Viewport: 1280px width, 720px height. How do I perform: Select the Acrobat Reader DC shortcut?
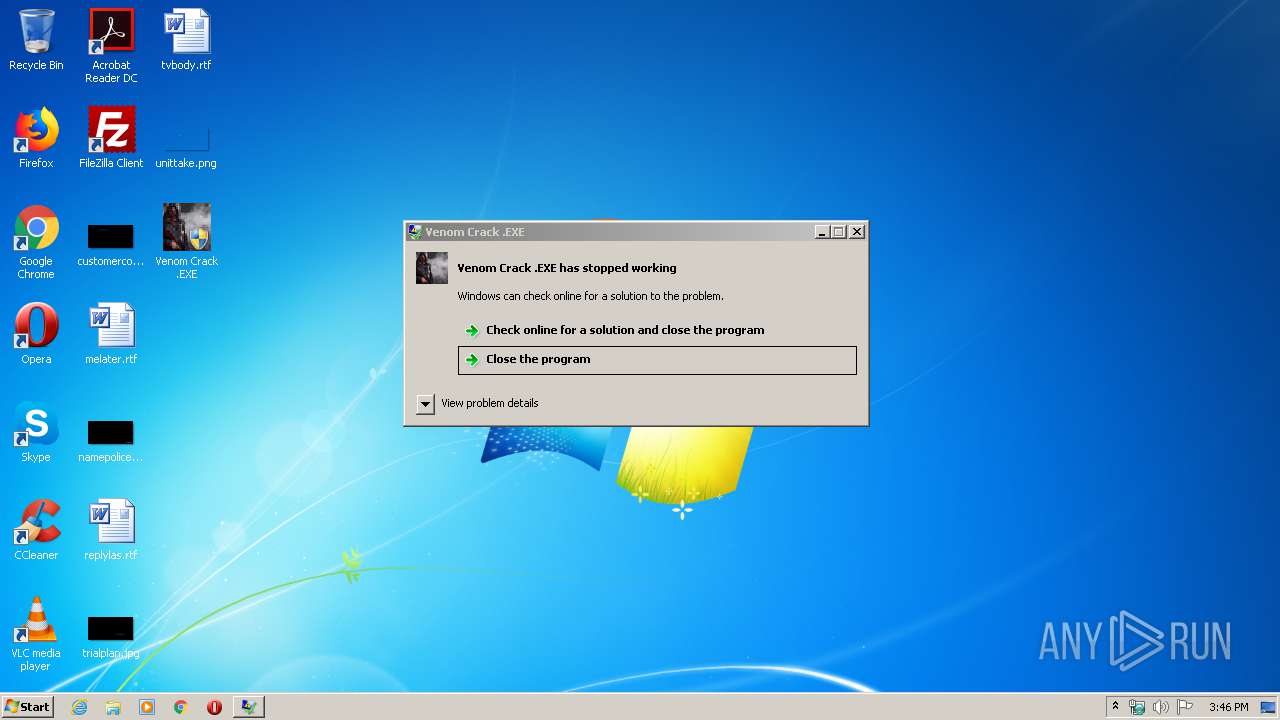(x=111, y=46)
